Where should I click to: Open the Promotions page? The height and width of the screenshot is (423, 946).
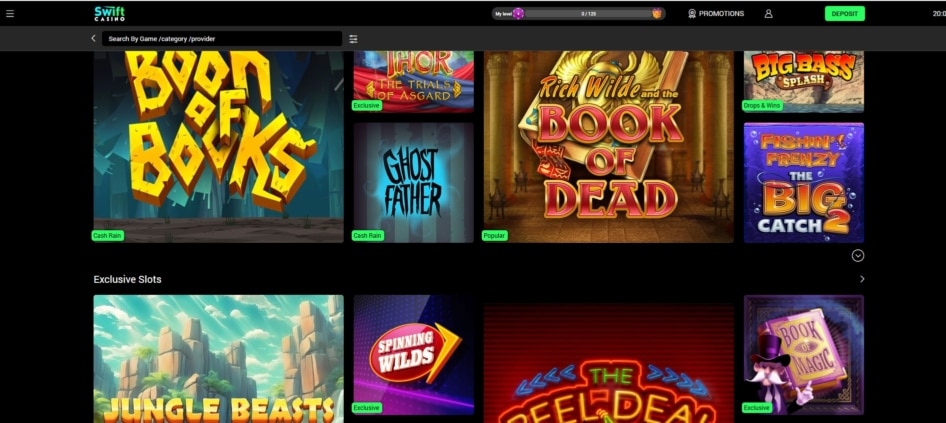[x=721, y=14]
